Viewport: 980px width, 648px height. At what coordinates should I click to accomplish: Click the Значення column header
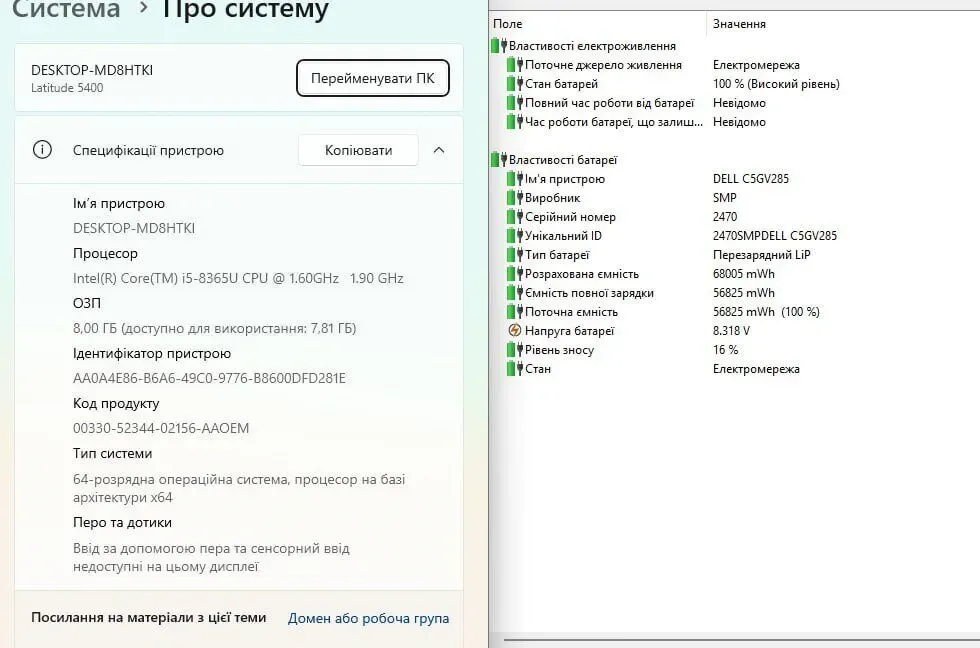(x=740, y=23)
